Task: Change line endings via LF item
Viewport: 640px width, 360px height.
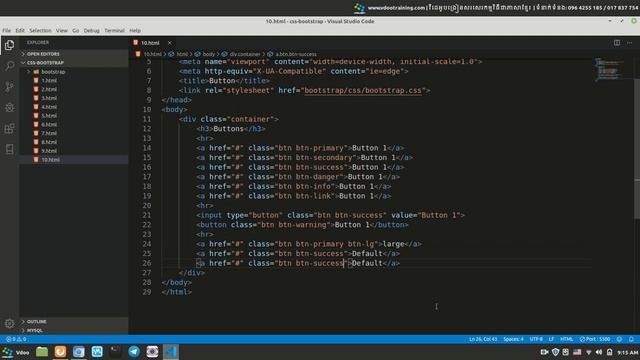Action: coord(551,339)
